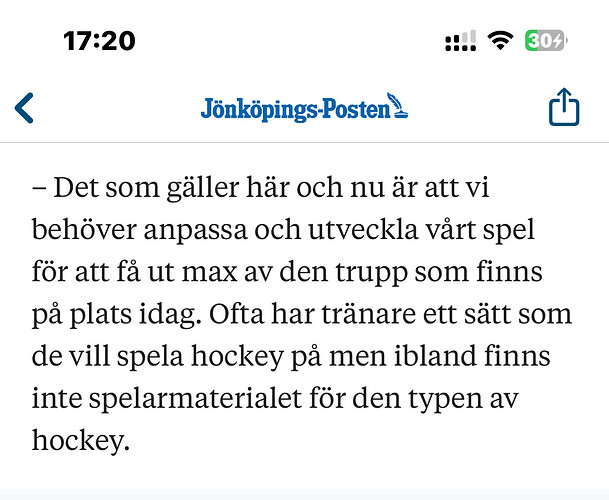Tap the blue back chevron

[x=24, y=108]
